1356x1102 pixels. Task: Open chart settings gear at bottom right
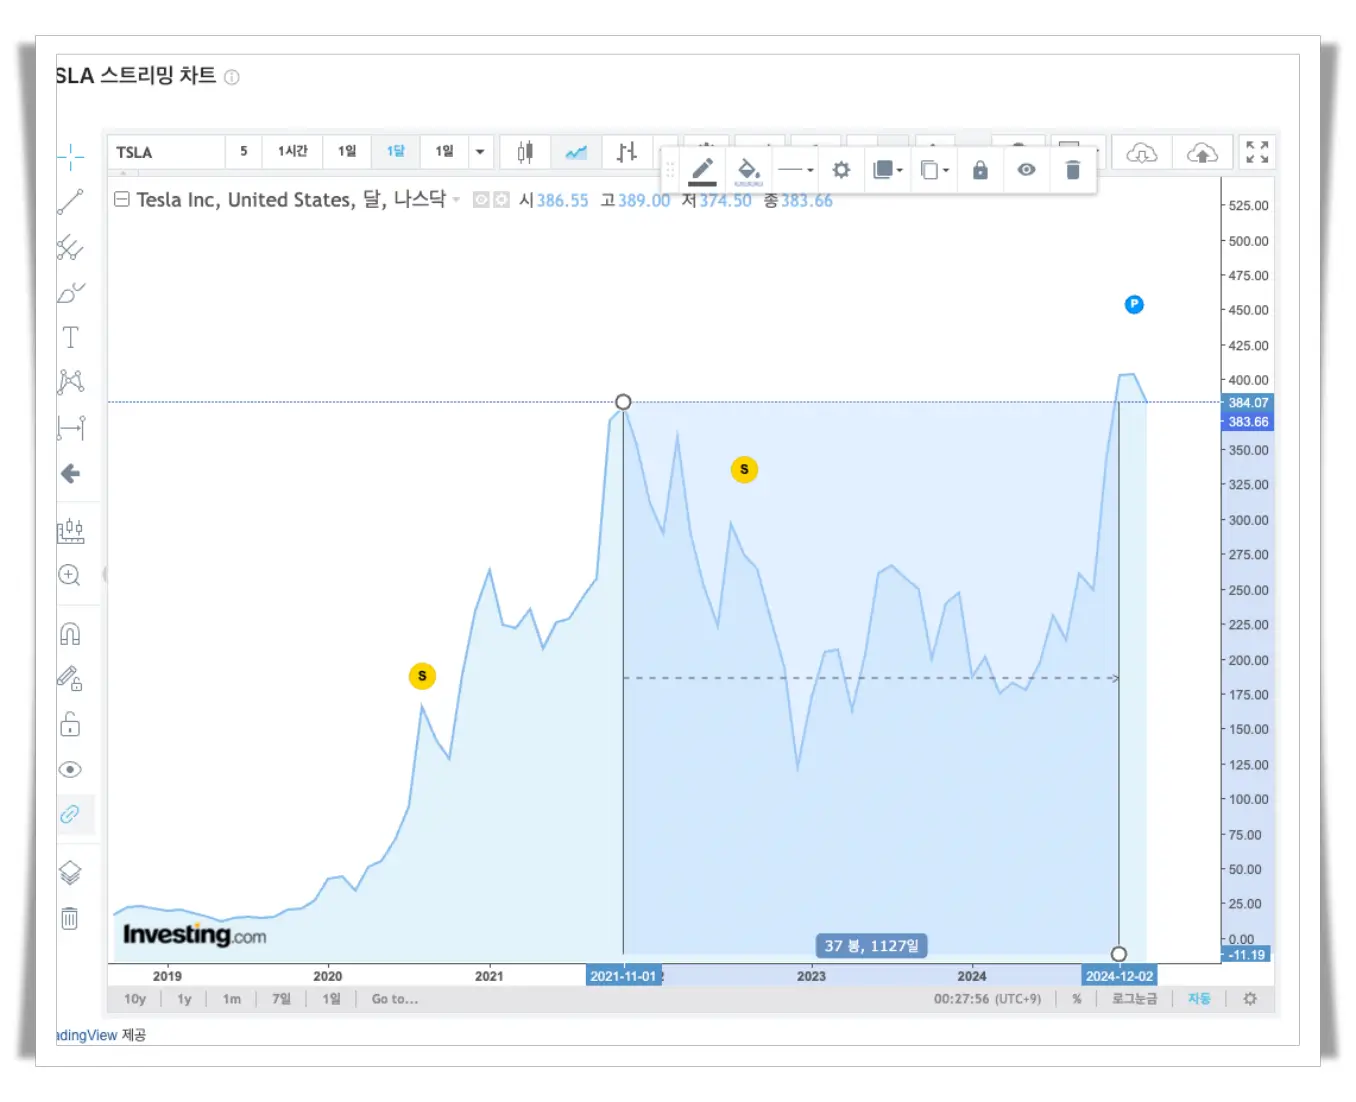[x=1250, y=999]
